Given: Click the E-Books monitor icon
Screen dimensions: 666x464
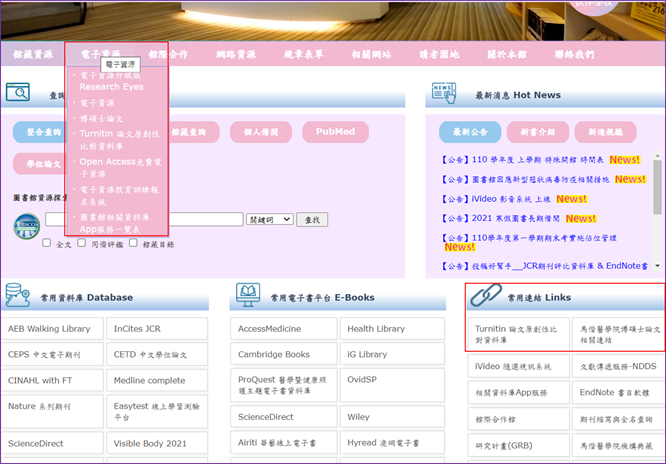Looking at the screenshot, I should [x=248, y=295].
